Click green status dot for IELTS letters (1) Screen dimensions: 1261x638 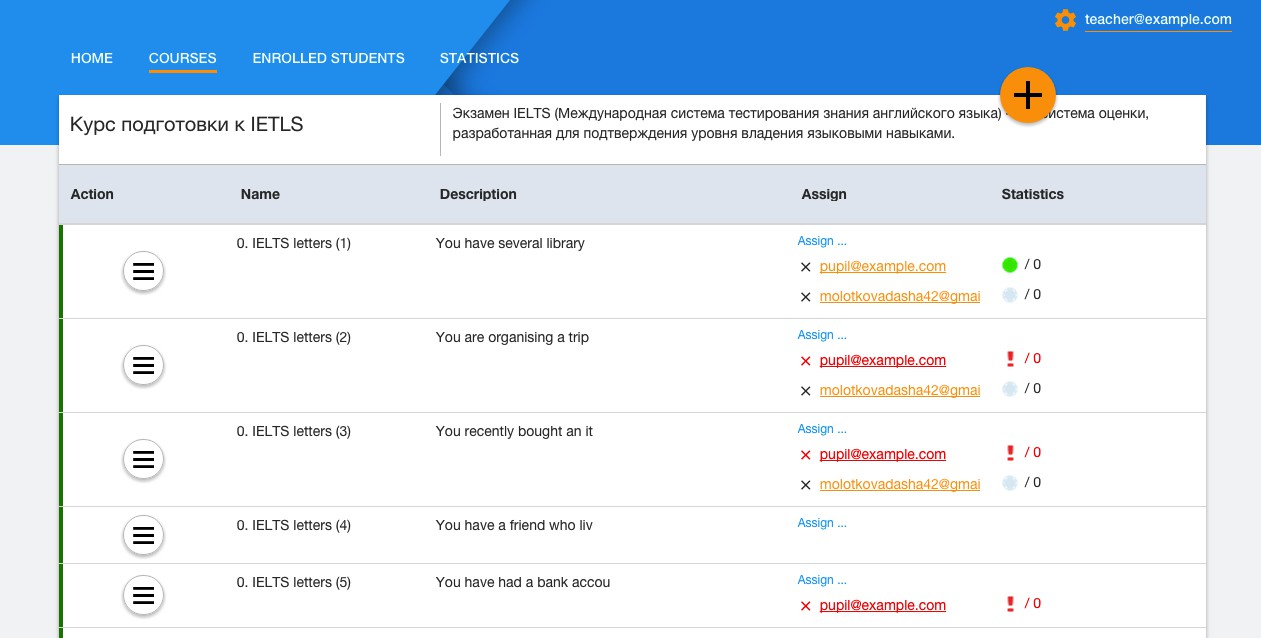[1009, 265]
